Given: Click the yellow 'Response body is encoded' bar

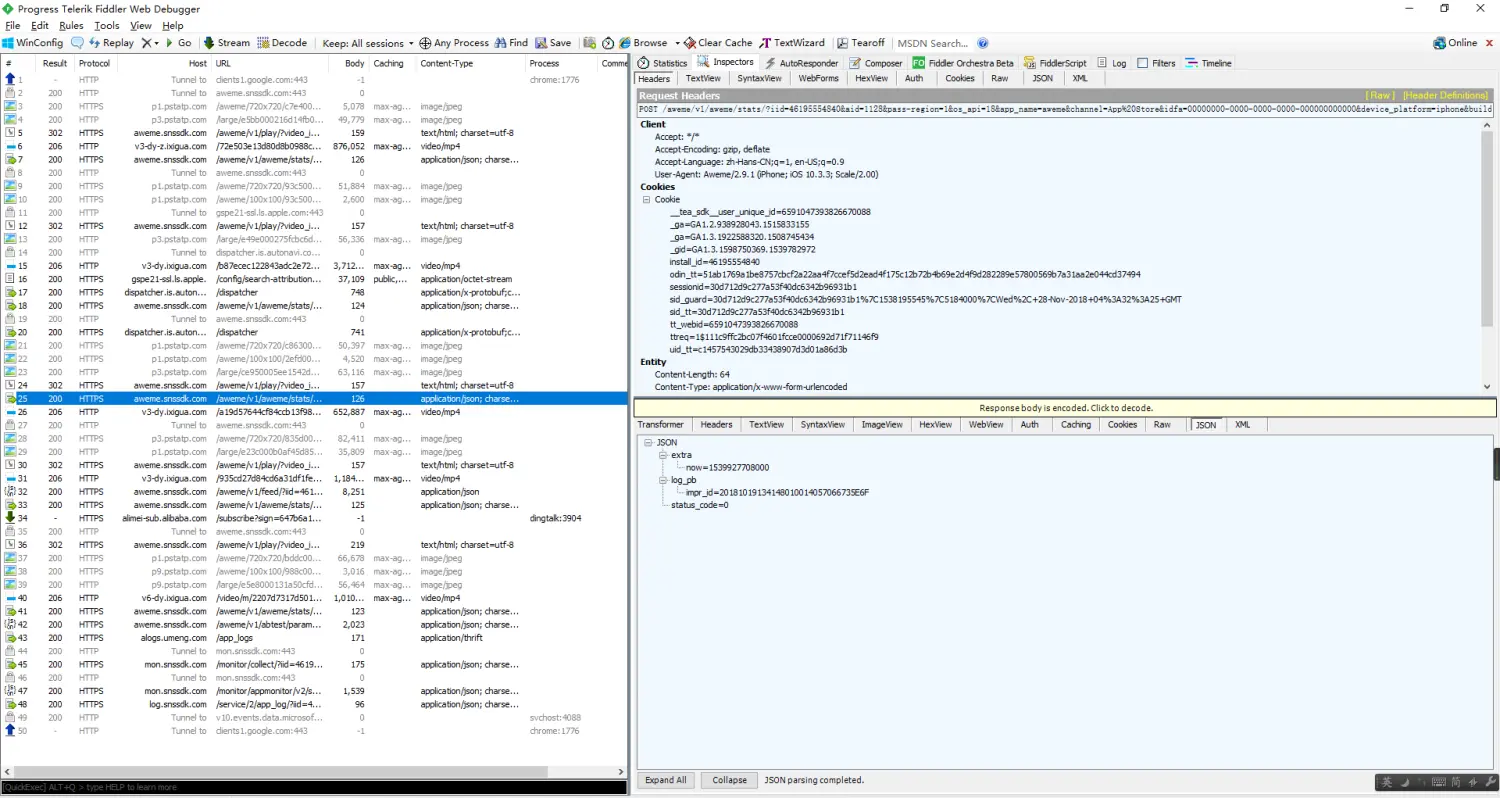Looking at the screenshot, I should click(1065, 408).
